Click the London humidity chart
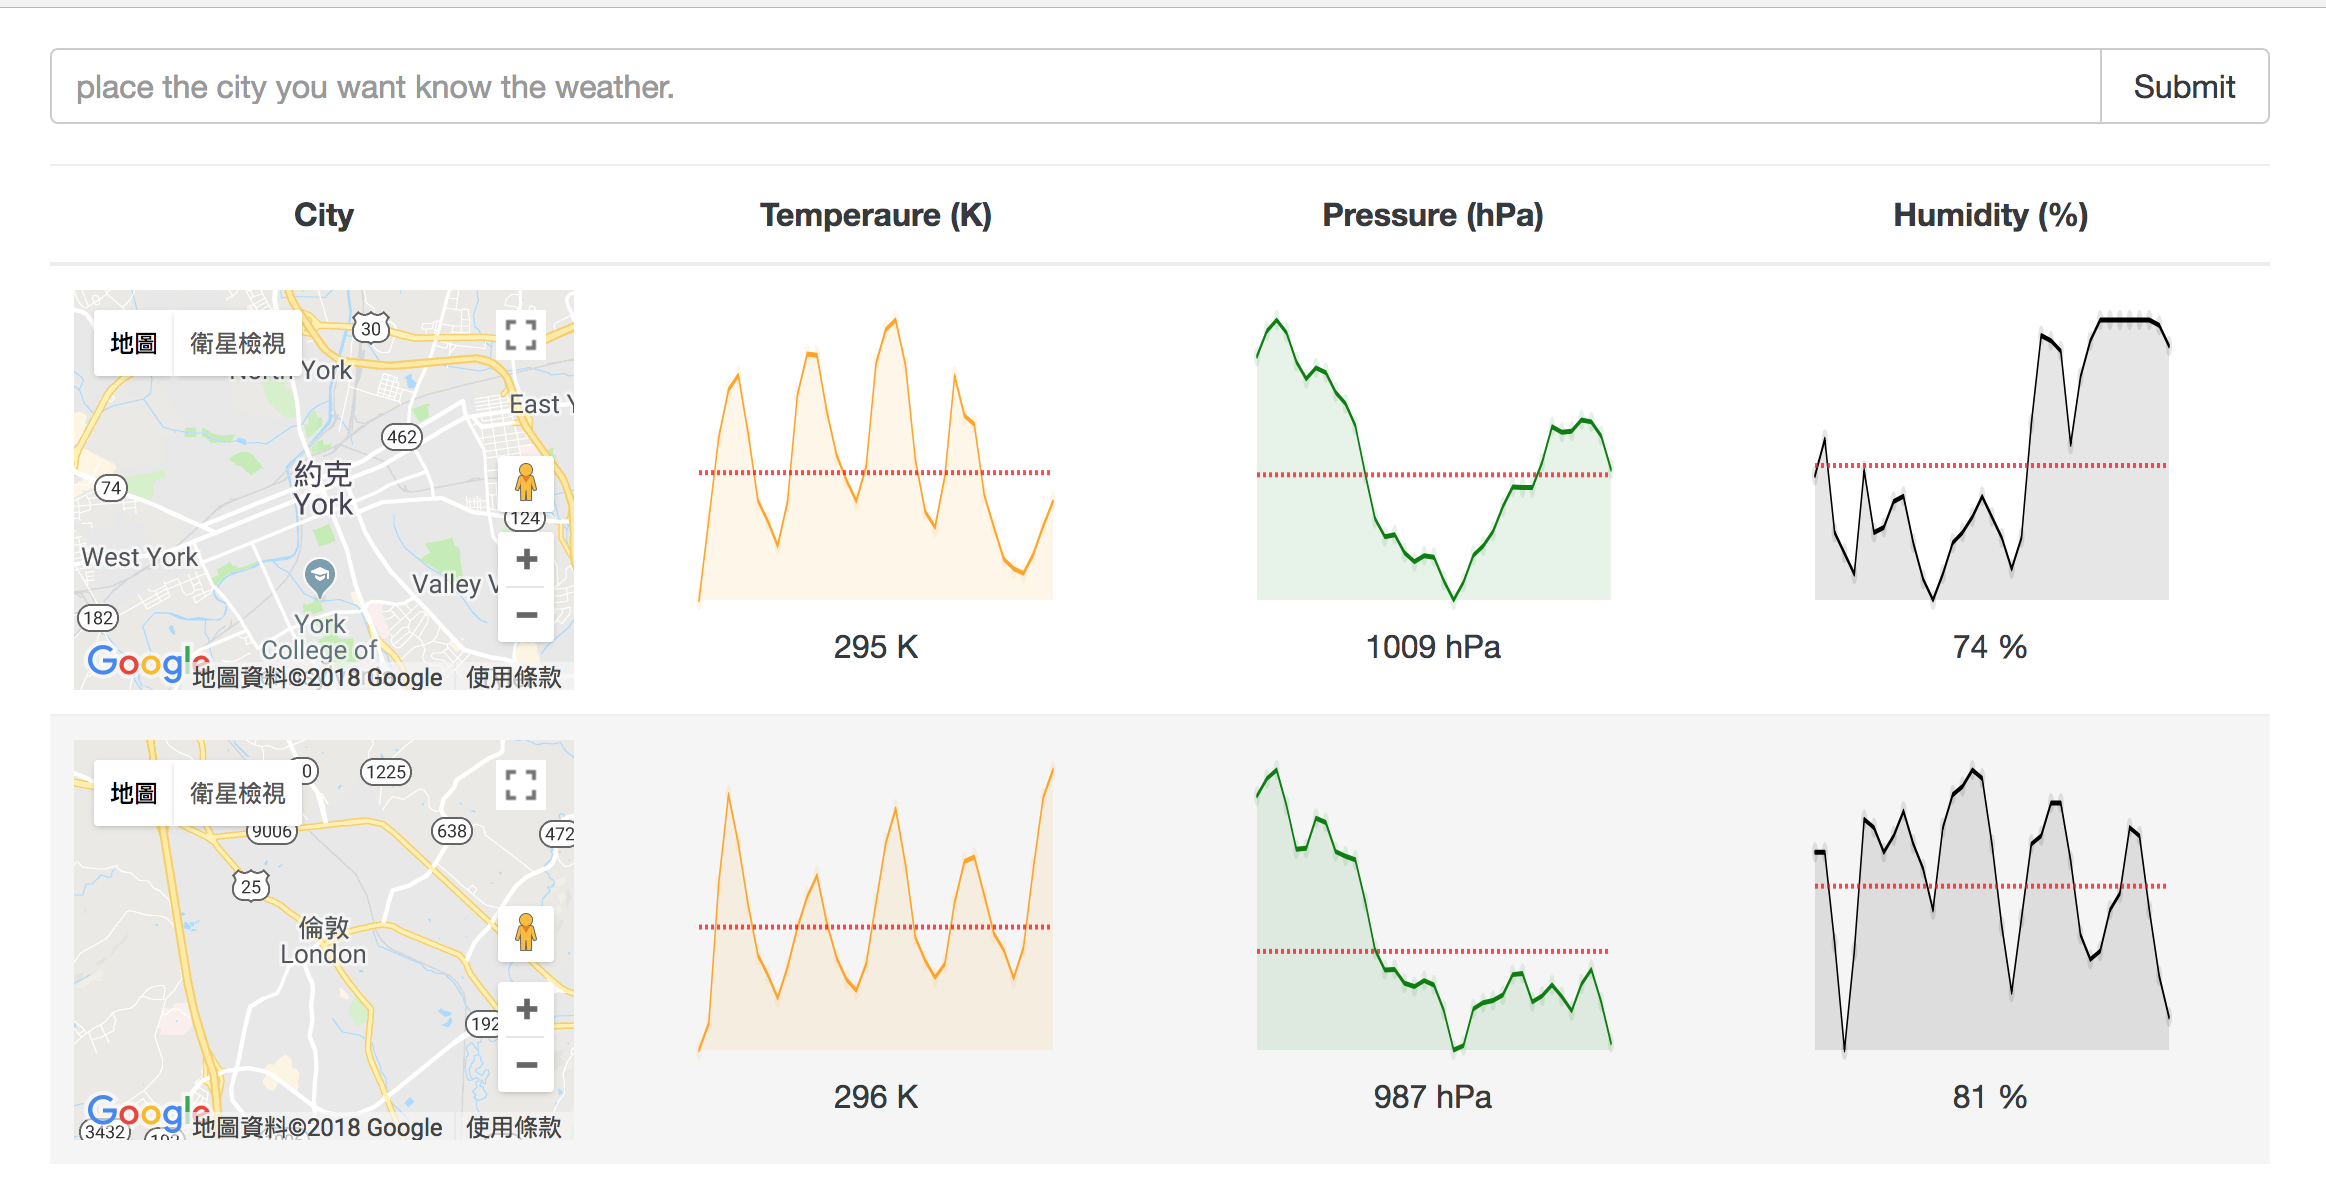 1991,908
